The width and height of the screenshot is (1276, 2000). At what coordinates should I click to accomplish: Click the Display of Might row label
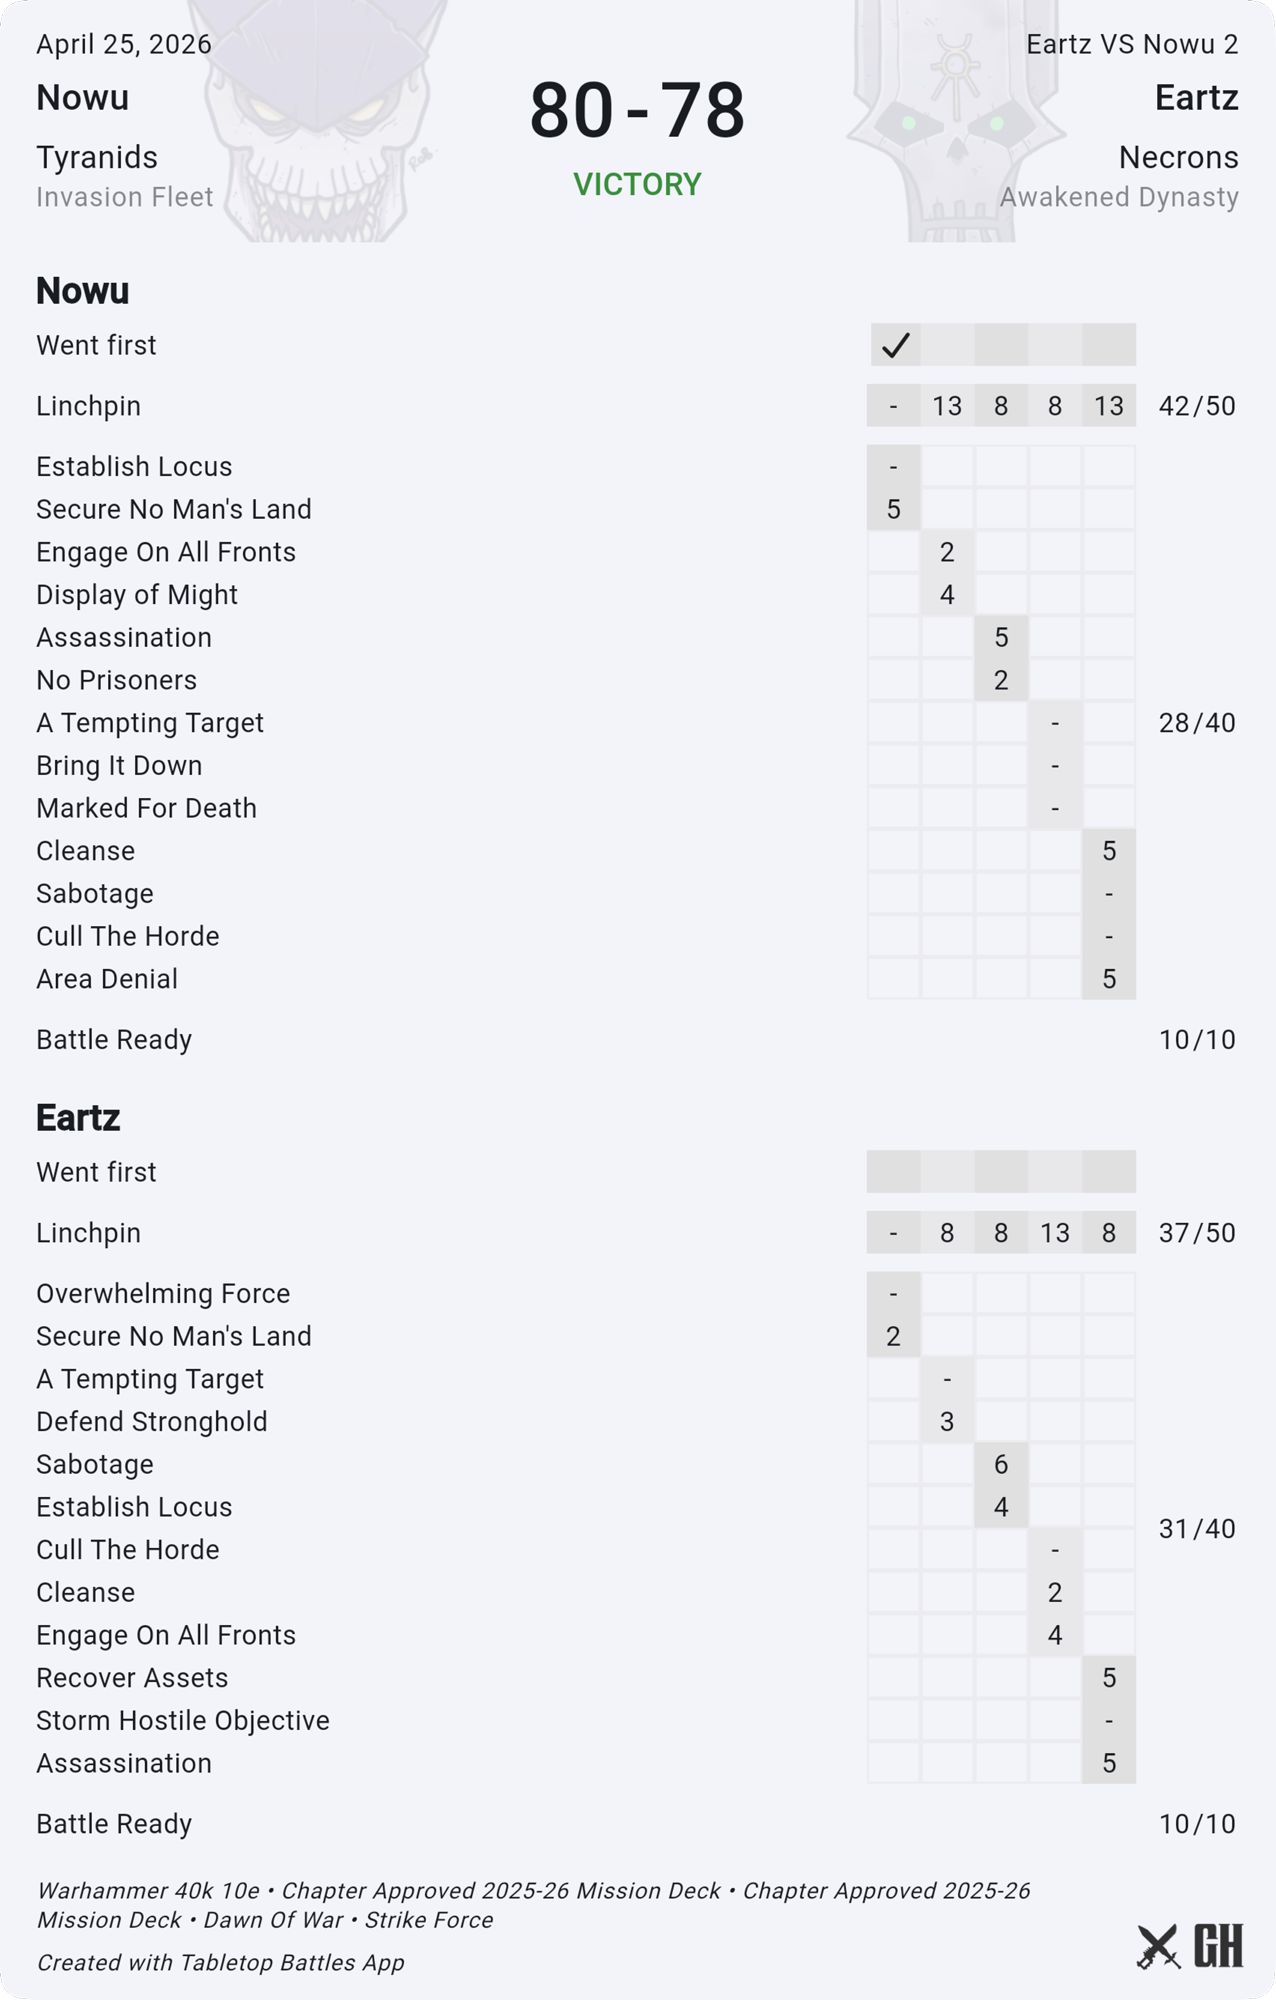point(137,594)
